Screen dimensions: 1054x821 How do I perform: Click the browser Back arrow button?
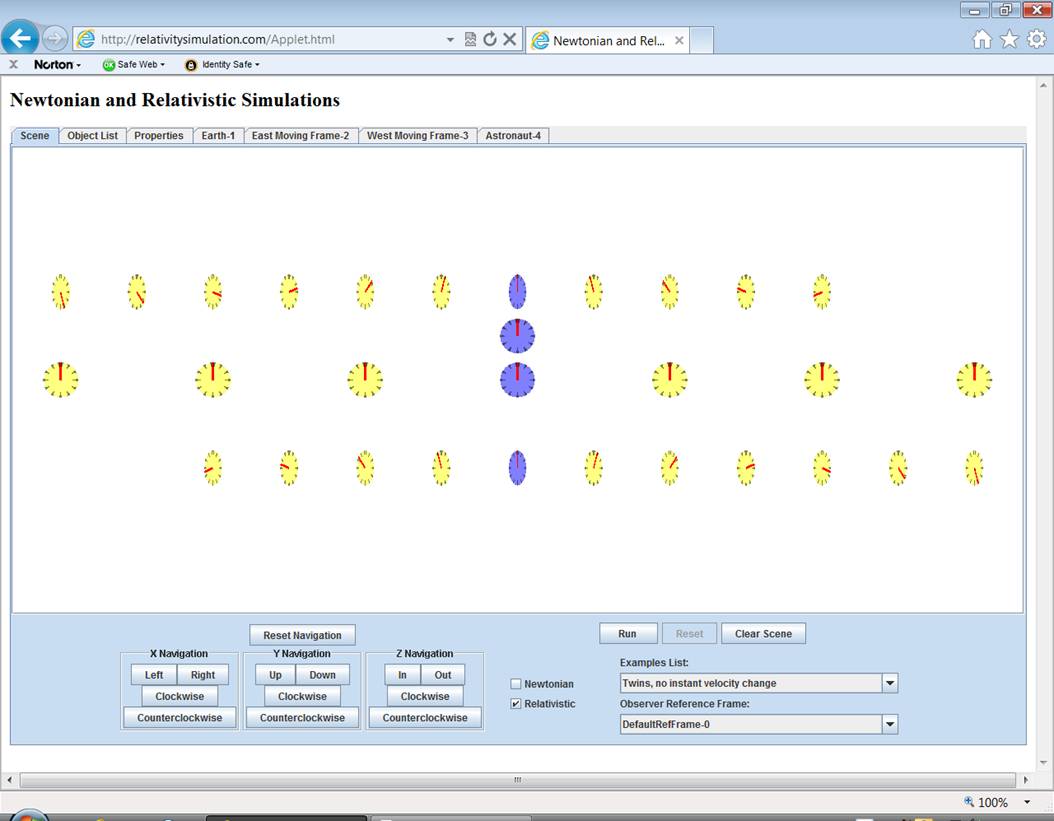coord(20,39)
